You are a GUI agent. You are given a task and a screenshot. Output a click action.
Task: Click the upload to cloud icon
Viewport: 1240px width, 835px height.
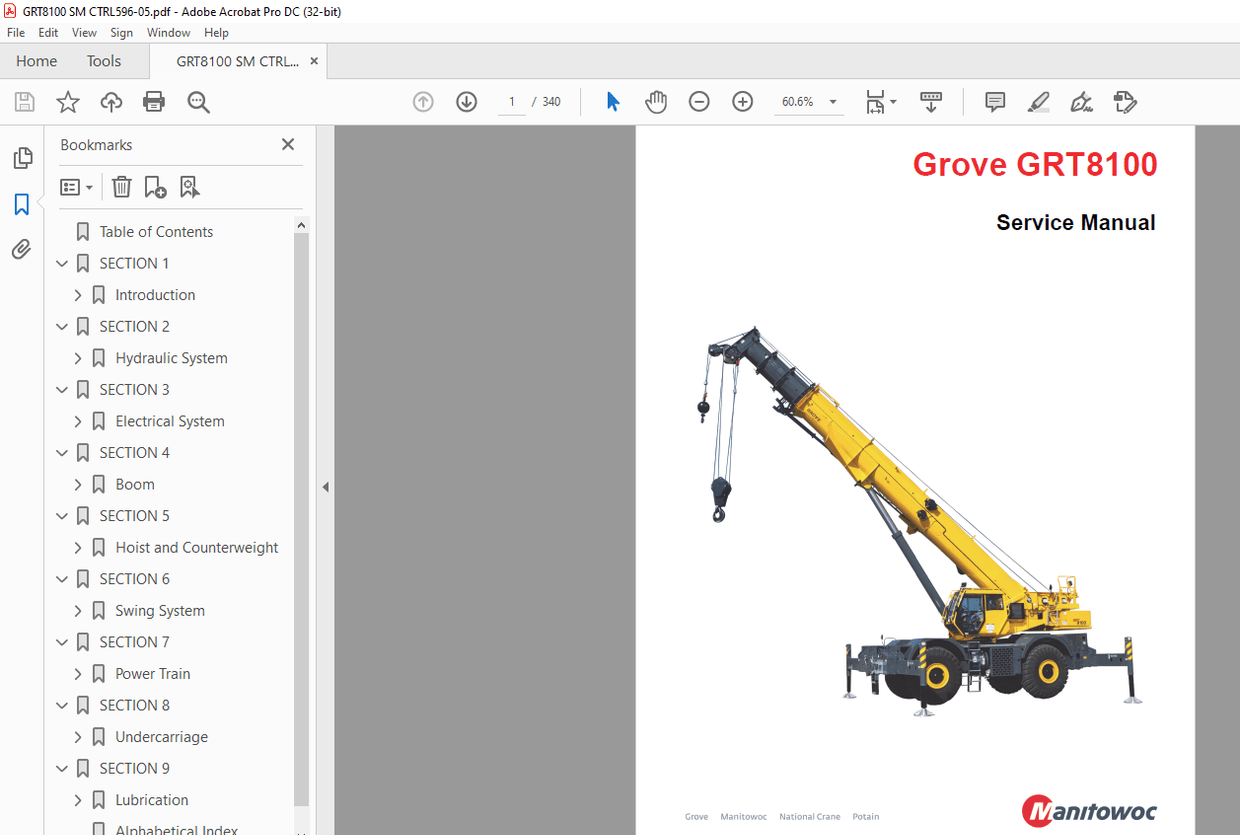point(111,102)
